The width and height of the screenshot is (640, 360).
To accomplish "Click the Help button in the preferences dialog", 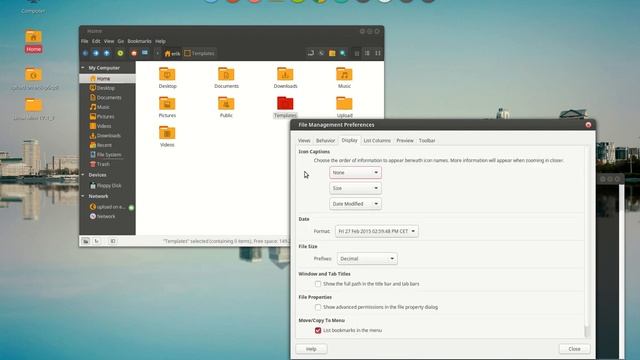I will click(311, 349).
